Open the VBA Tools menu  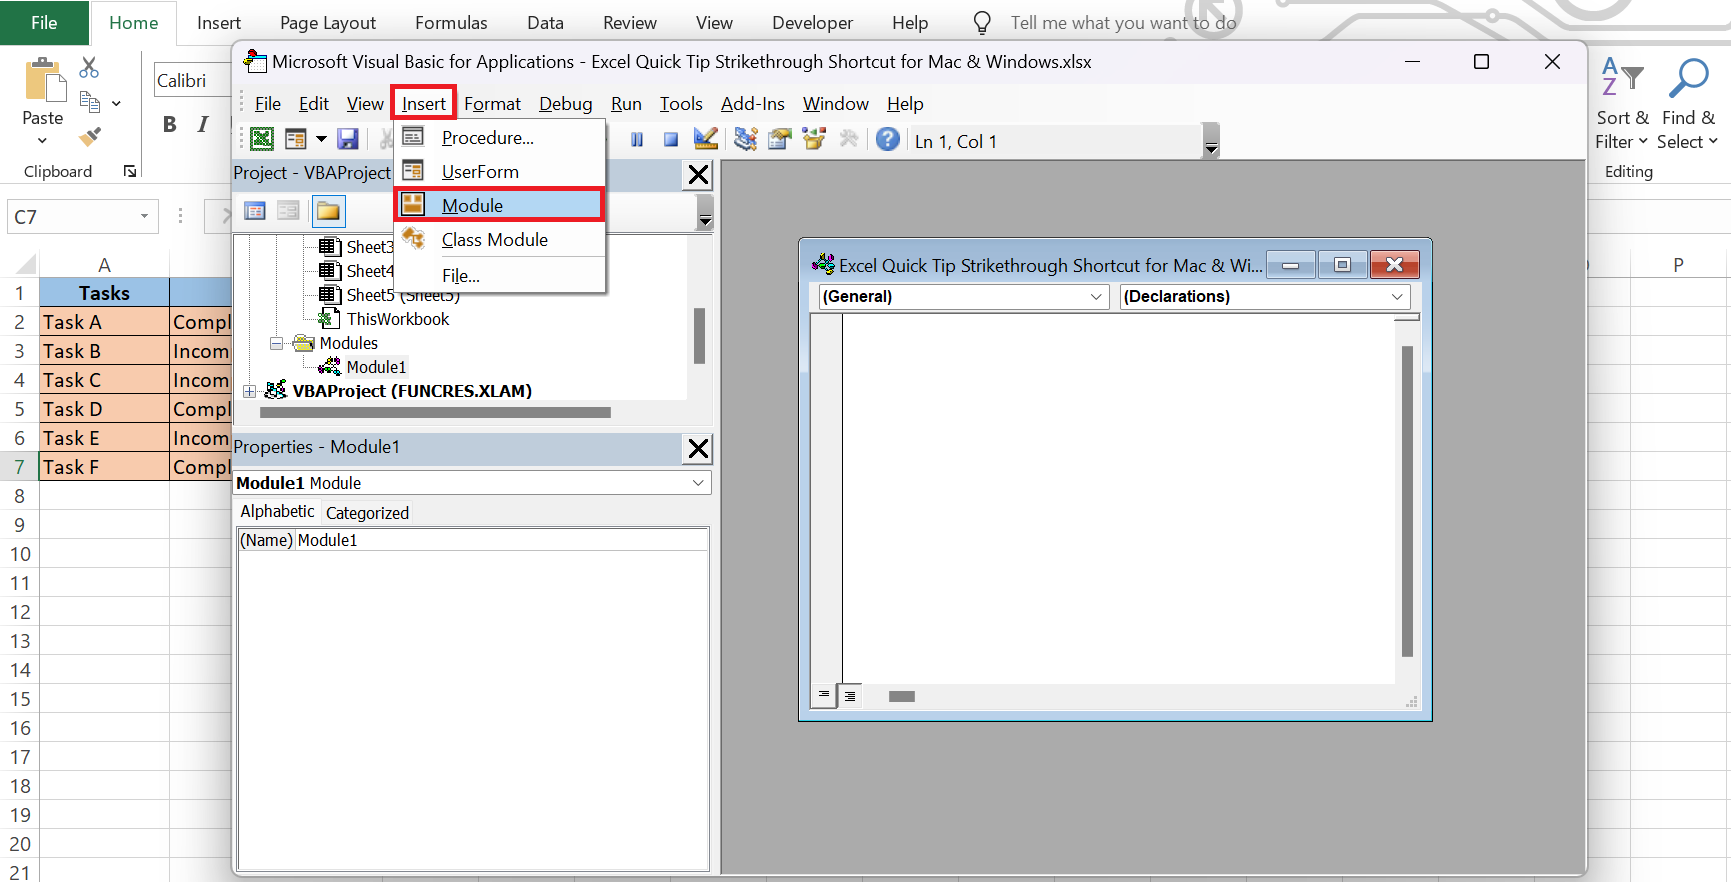tap(681, 104)
